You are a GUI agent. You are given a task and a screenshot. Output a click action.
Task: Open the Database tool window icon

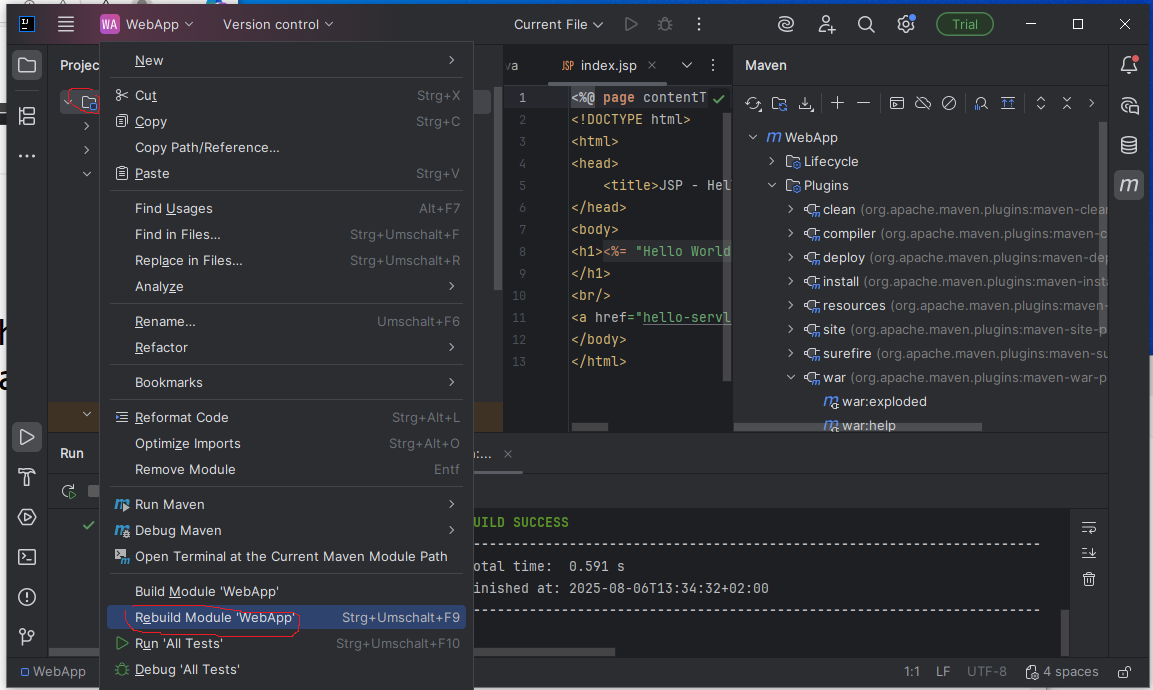click(x=1129, y=145)
